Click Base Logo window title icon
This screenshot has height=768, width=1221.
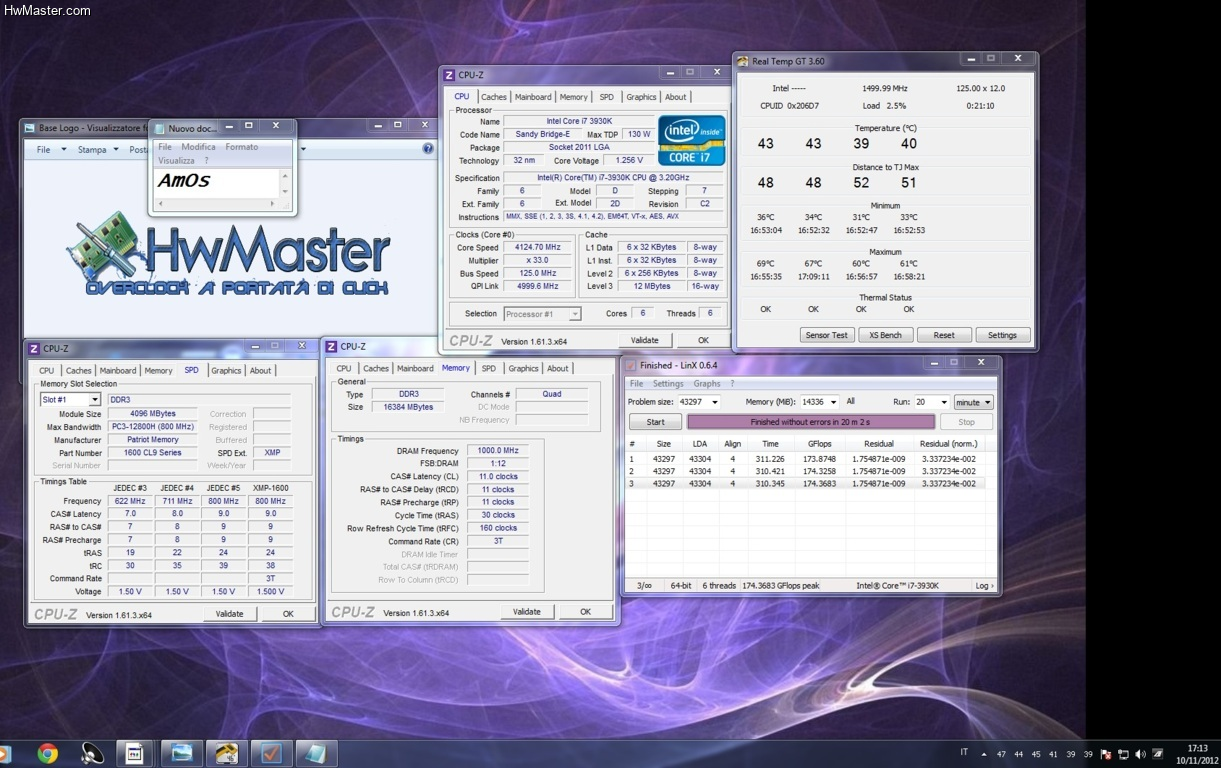[x=30, y=127]
